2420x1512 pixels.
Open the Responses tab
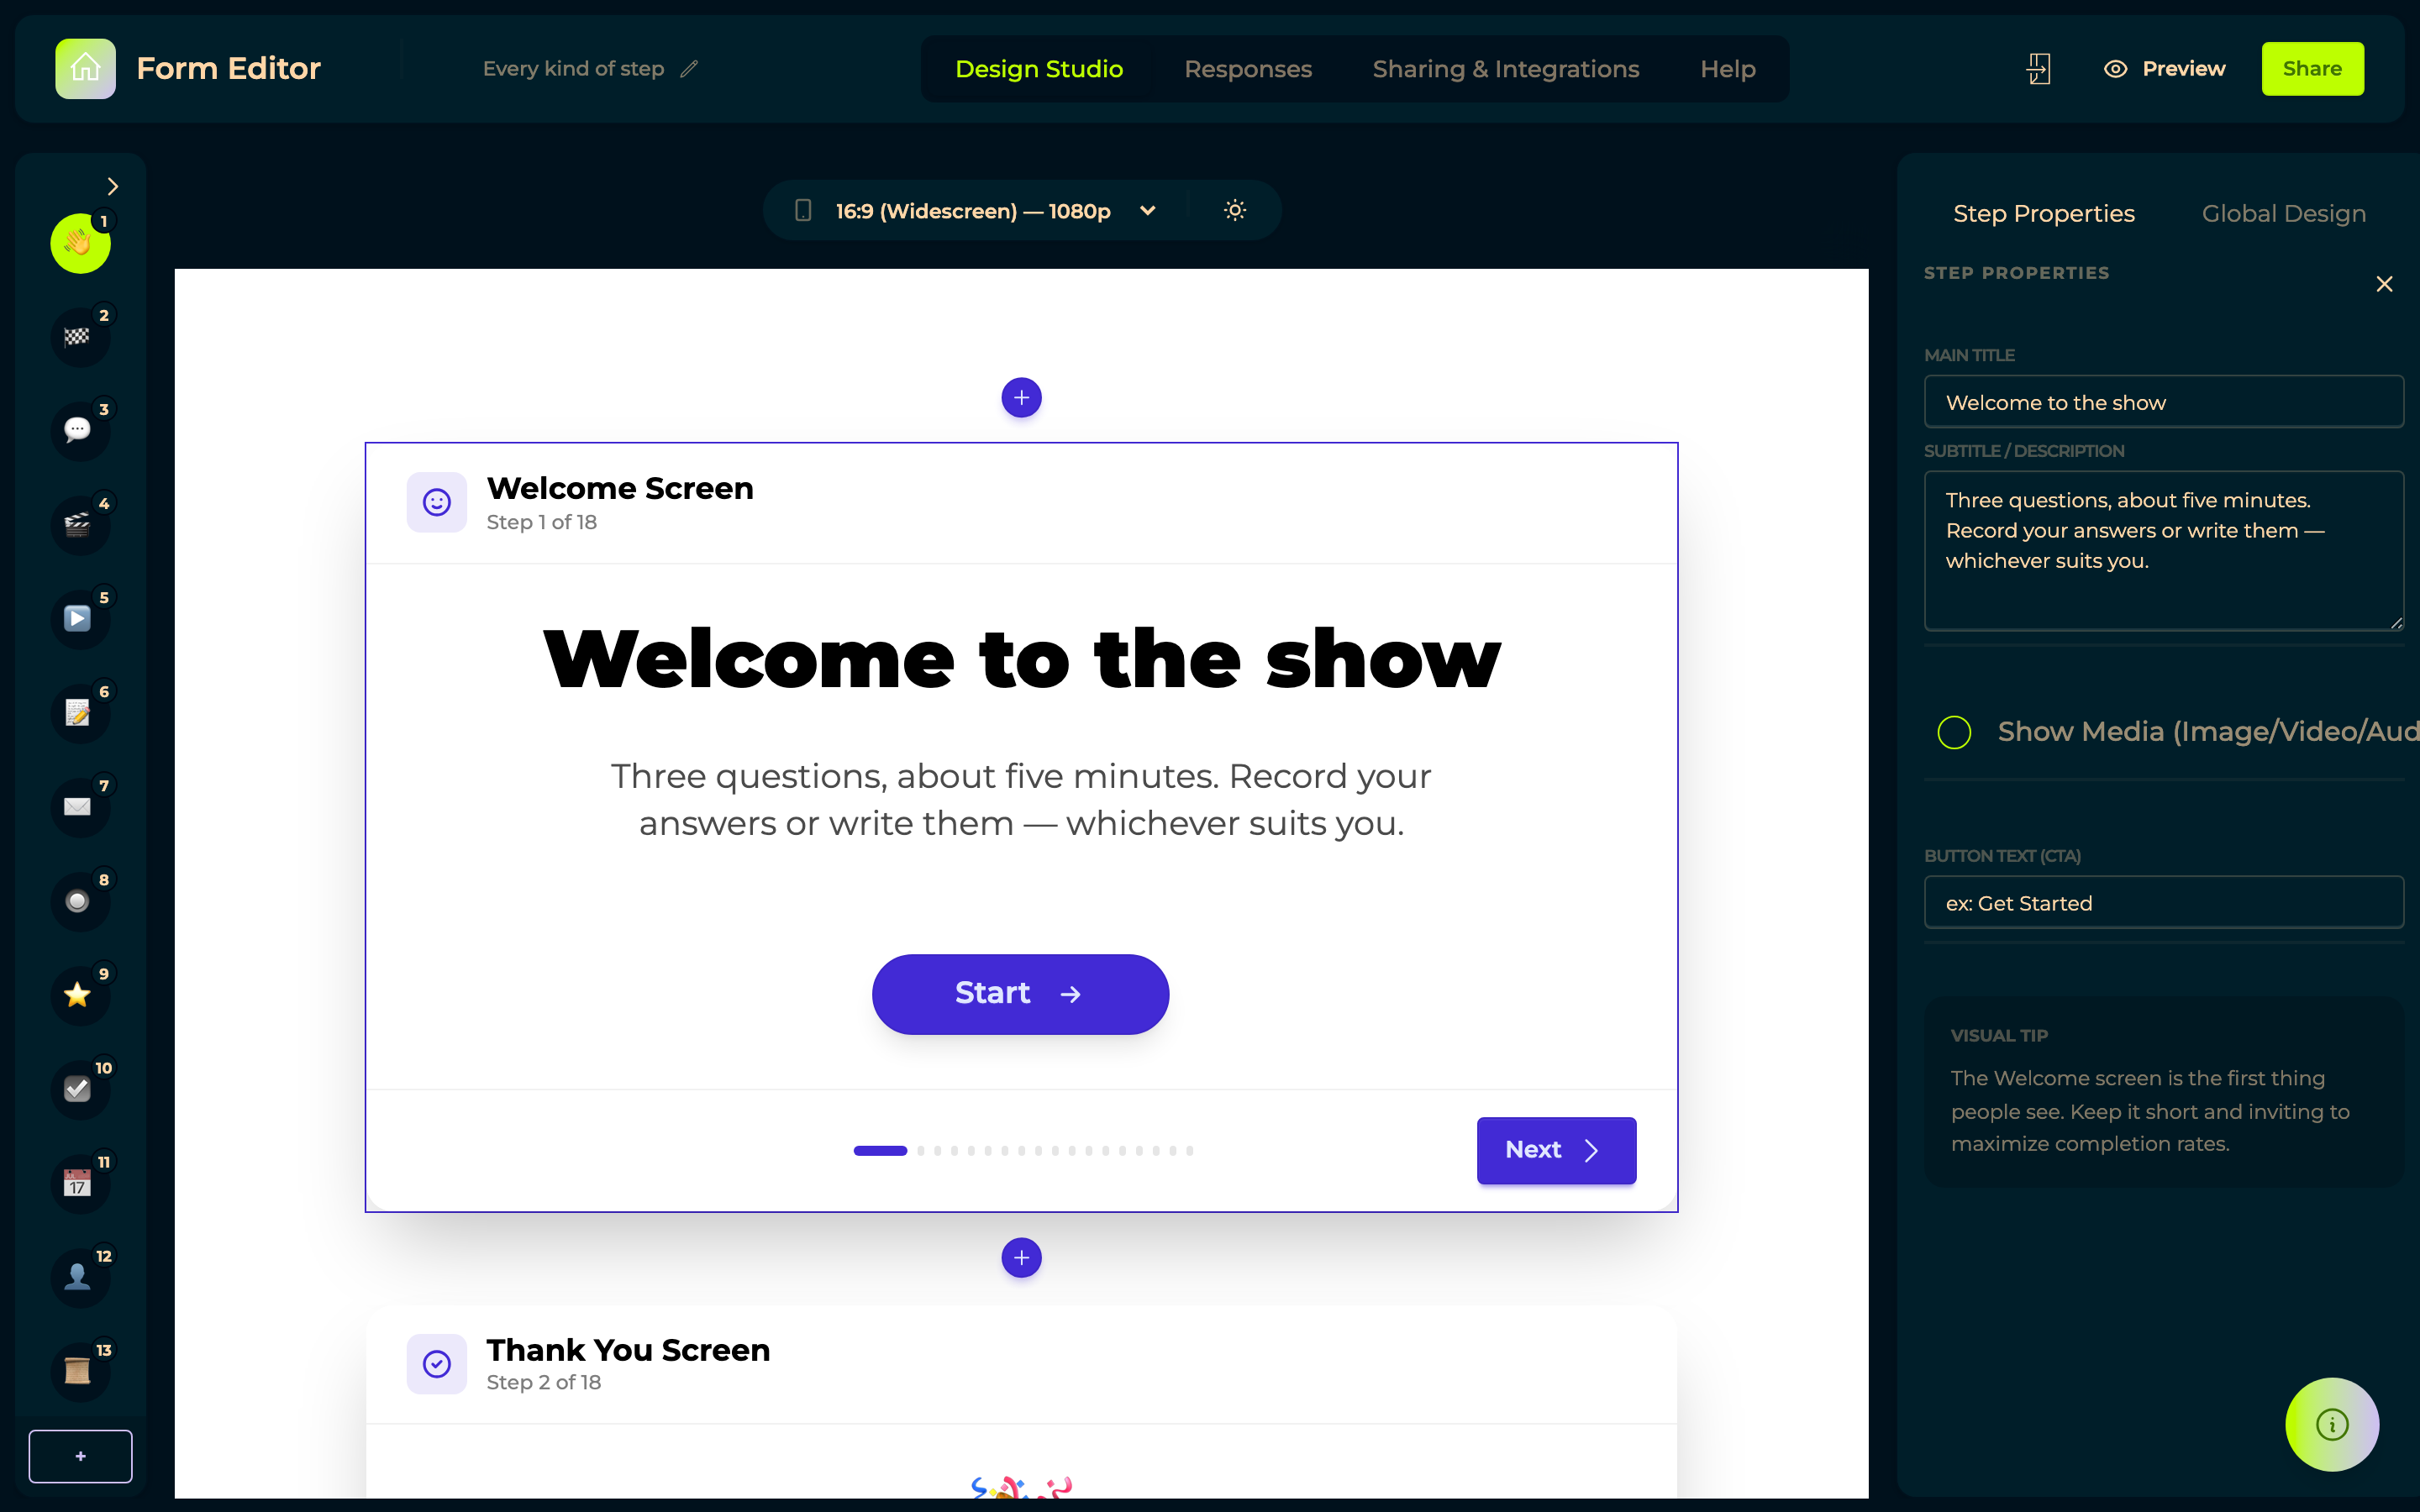(x=1248, y=69)
